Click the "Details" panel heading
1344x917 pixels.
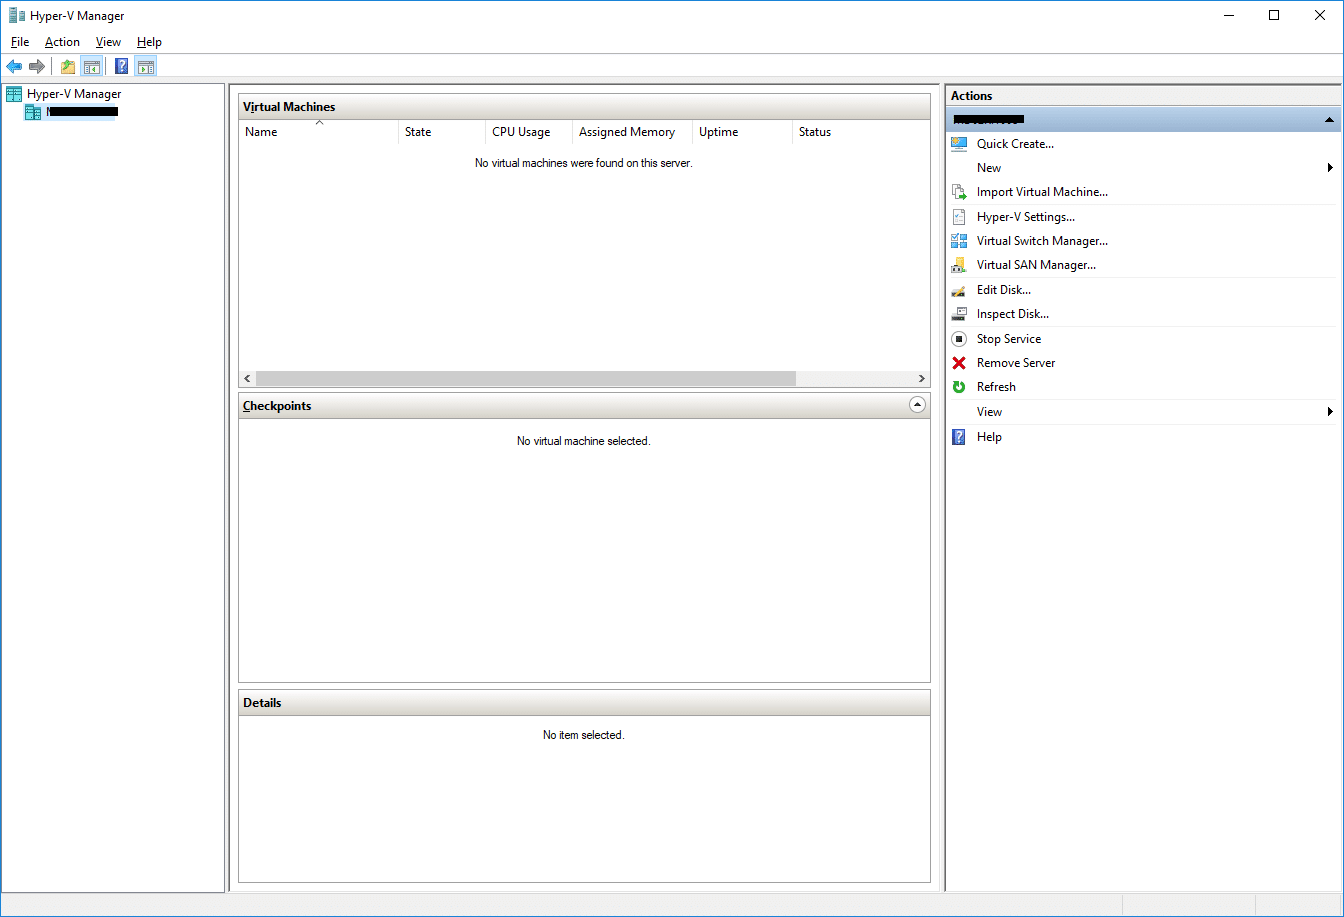[x=262, y=703]
